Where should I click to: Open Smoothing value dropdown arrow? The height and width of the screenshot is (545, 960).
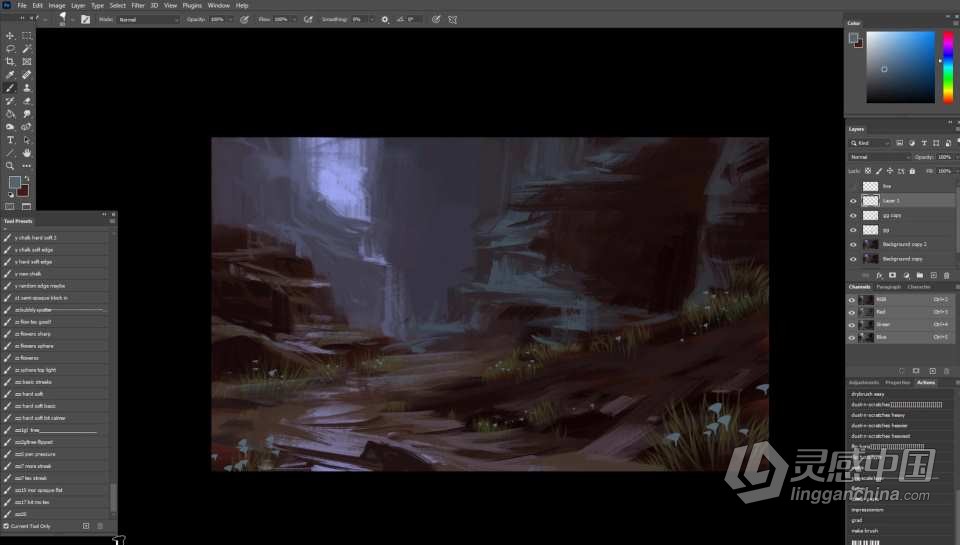click(371, 20)
